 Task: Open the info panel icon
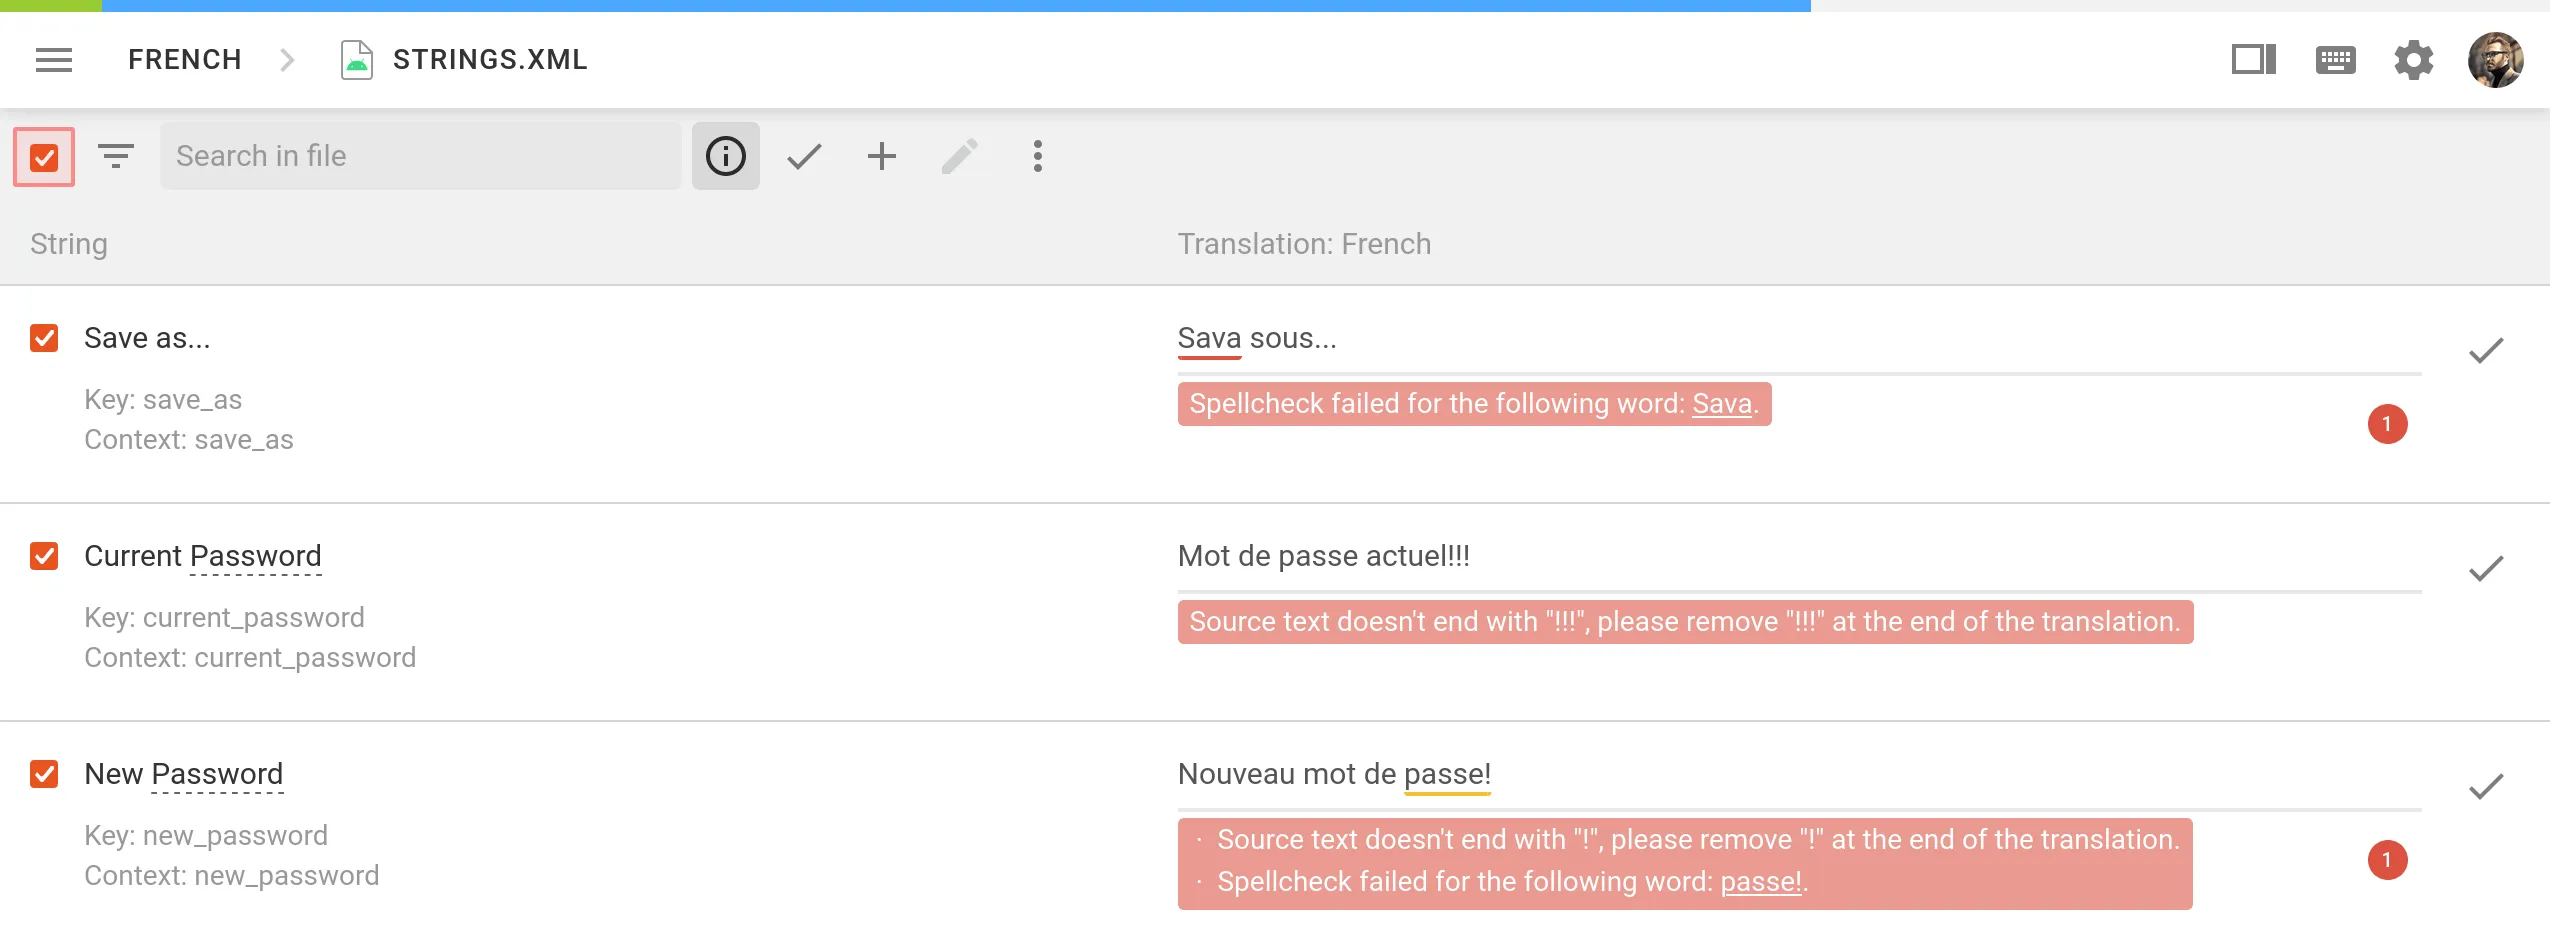pos(725,156)
